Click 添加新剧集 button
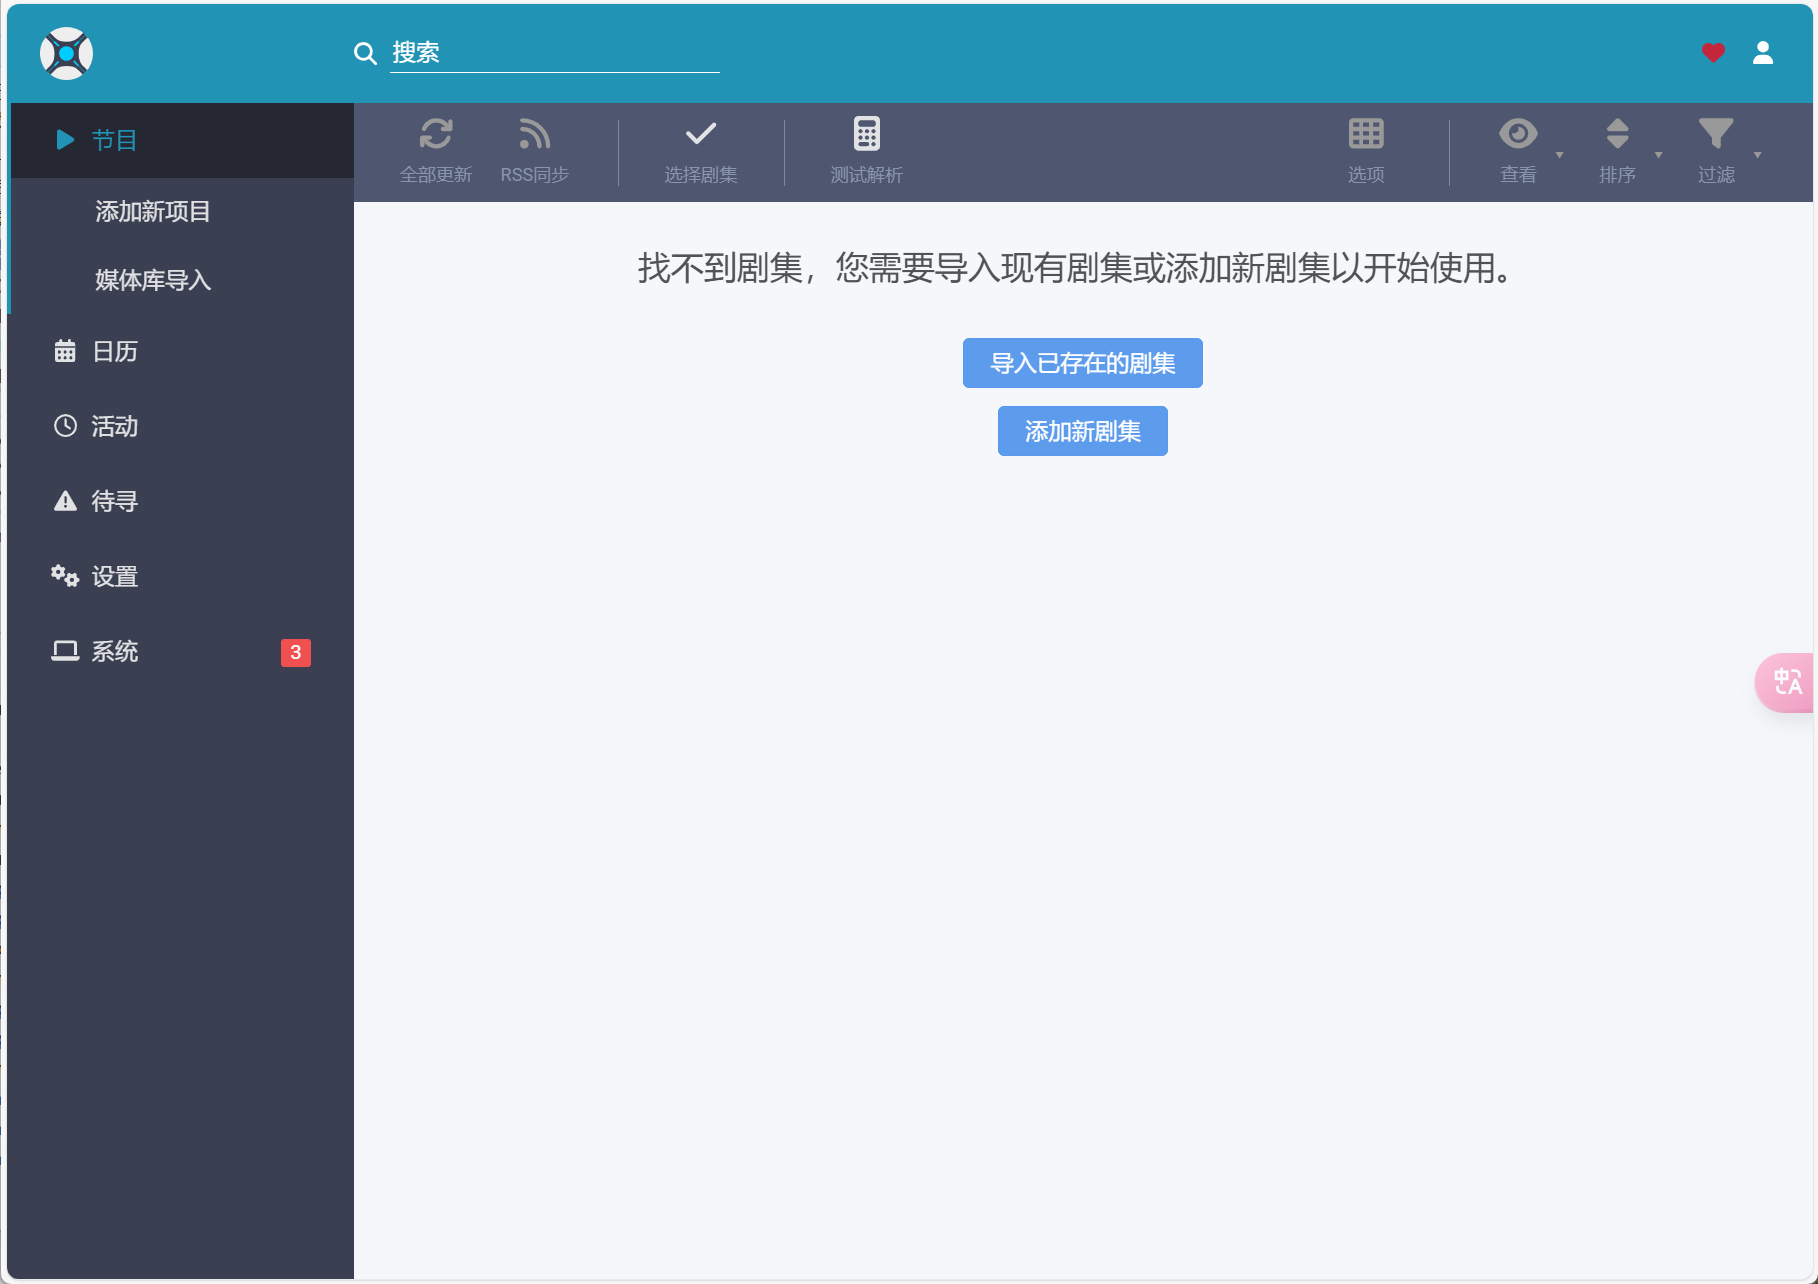The height and width of the screenshot is (1284, 1818). coord(1082,431)
